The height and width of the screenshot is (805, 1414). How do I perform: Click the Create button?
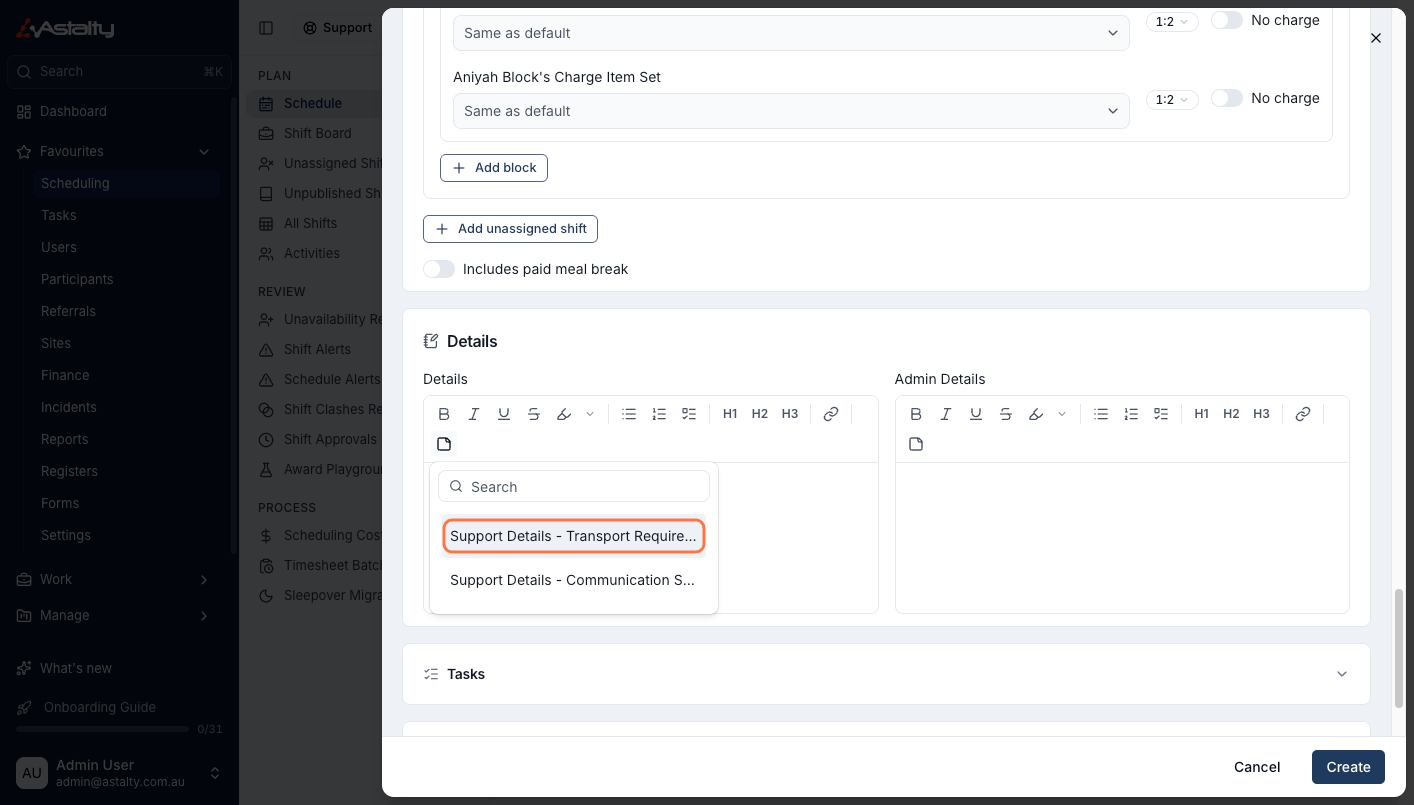(1348, 767)
